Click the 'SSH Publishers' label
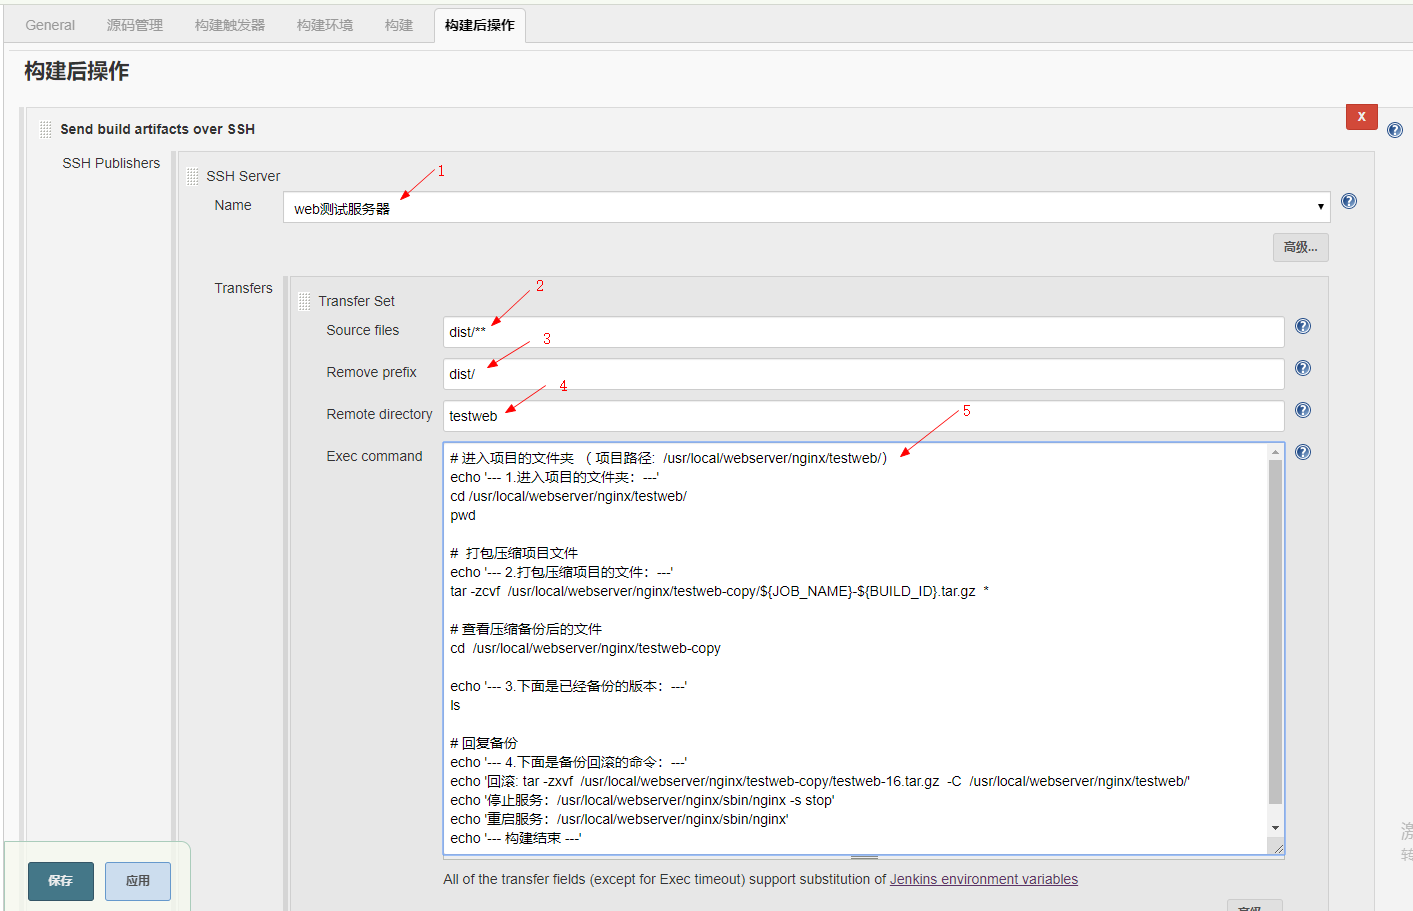 (x=111, y=163)
